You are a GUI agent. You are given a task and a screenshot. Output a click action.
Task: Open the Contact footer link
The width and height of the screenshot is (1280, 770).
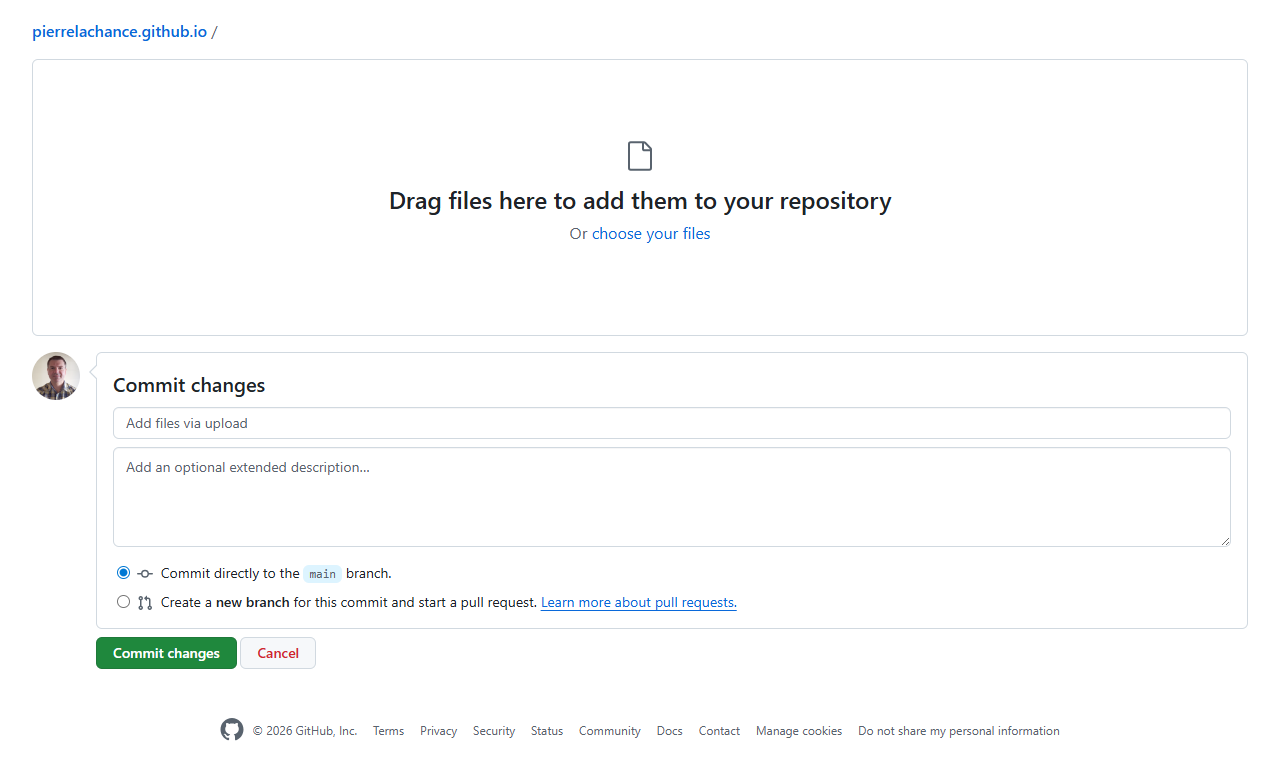coord(719,731)
